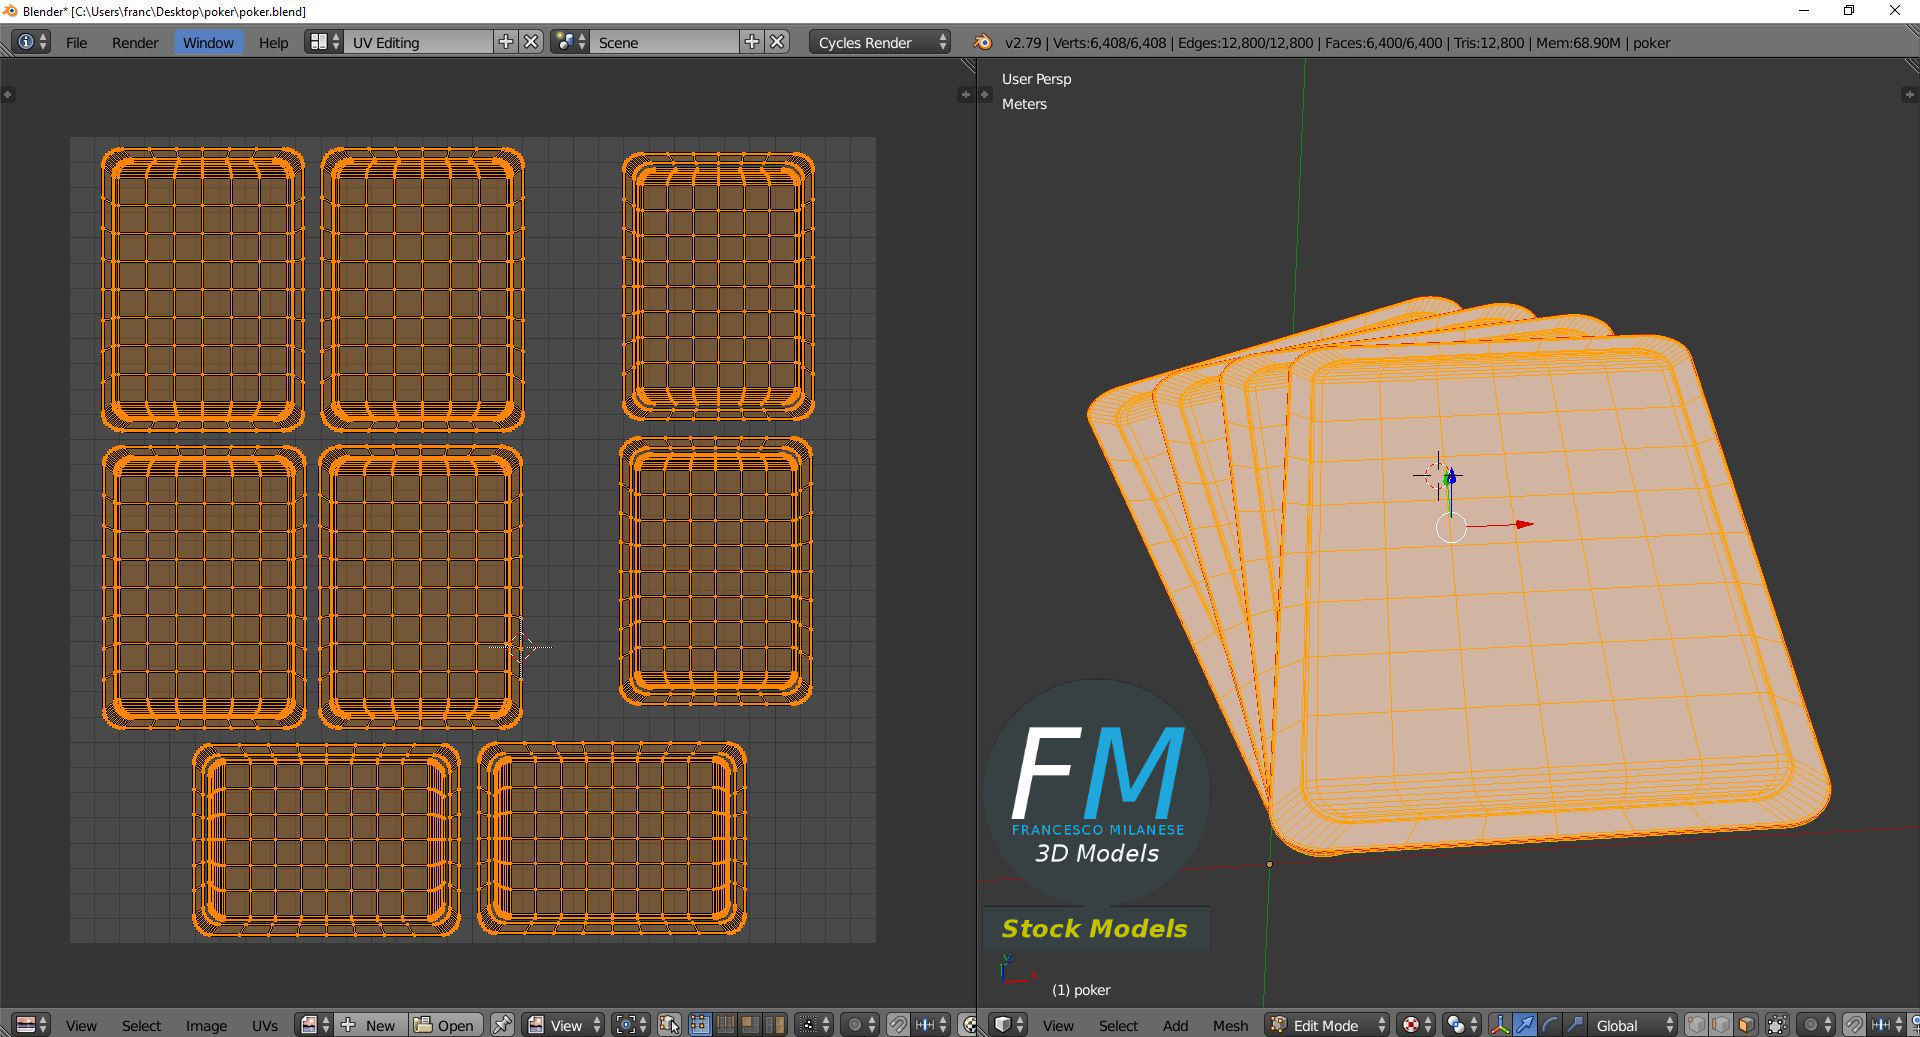
Task: Open the UV editor type selector
Action: click(30, 1025)
